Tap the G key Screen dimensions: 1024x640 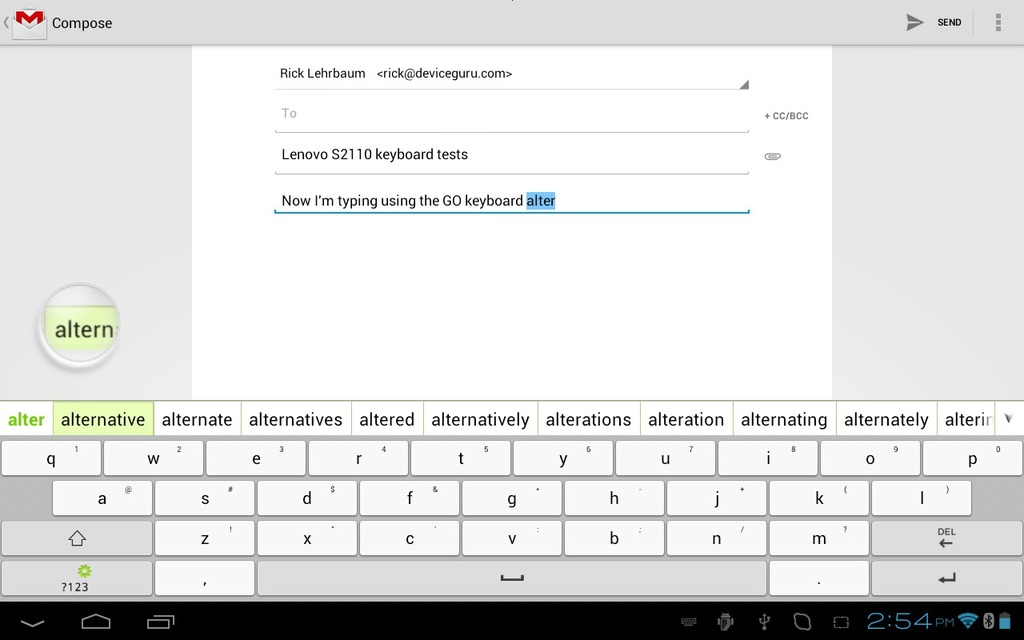tap(512, 498)
